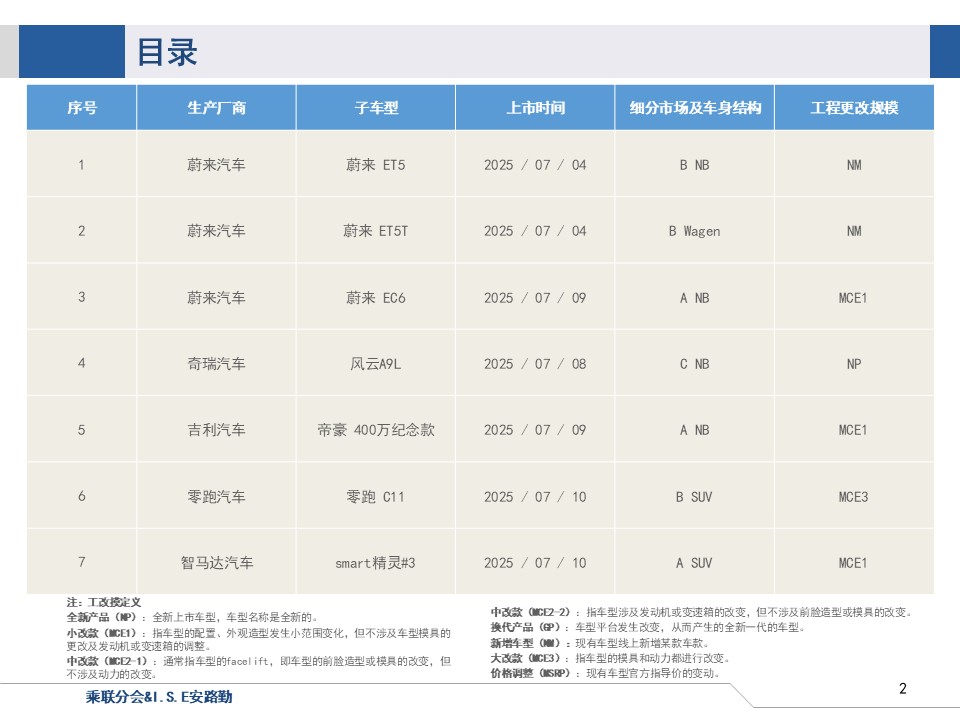Image resolution: width=960 pixels, height=720 pixels.
Task: Click the C NB segment cell
Action: coord(694,364)
